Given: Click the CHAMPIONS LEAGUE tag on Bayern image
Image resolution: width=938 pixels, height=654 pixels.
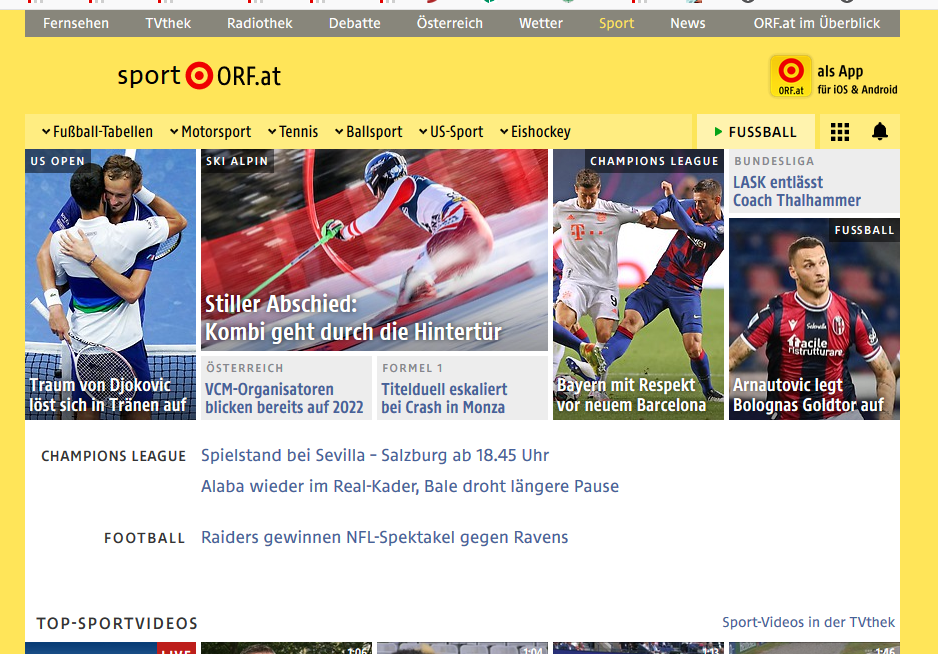Looking at the screenshot, I should pos(654,161).
